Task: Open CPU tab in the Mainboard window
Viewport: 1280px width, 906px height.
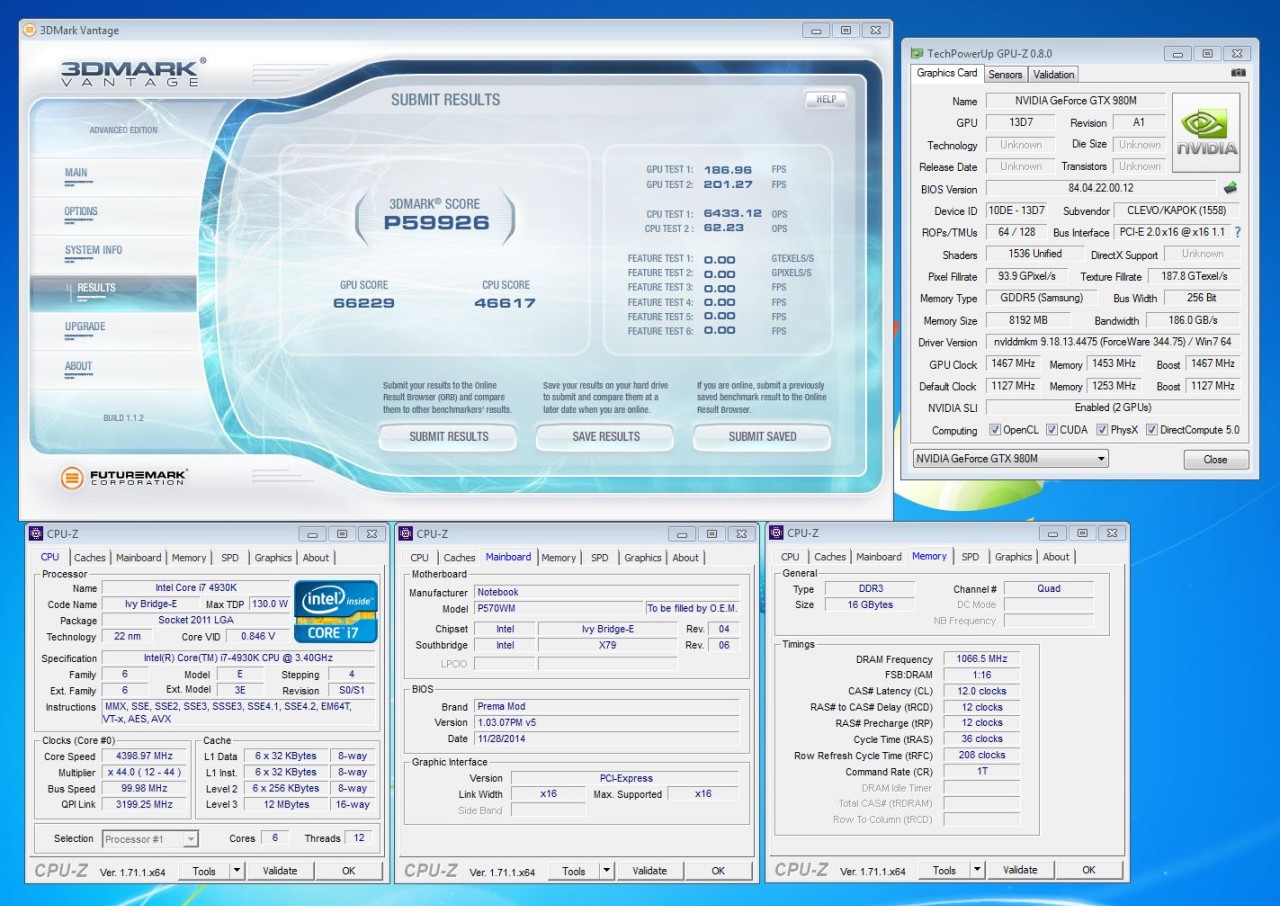Action: (420, 558)
